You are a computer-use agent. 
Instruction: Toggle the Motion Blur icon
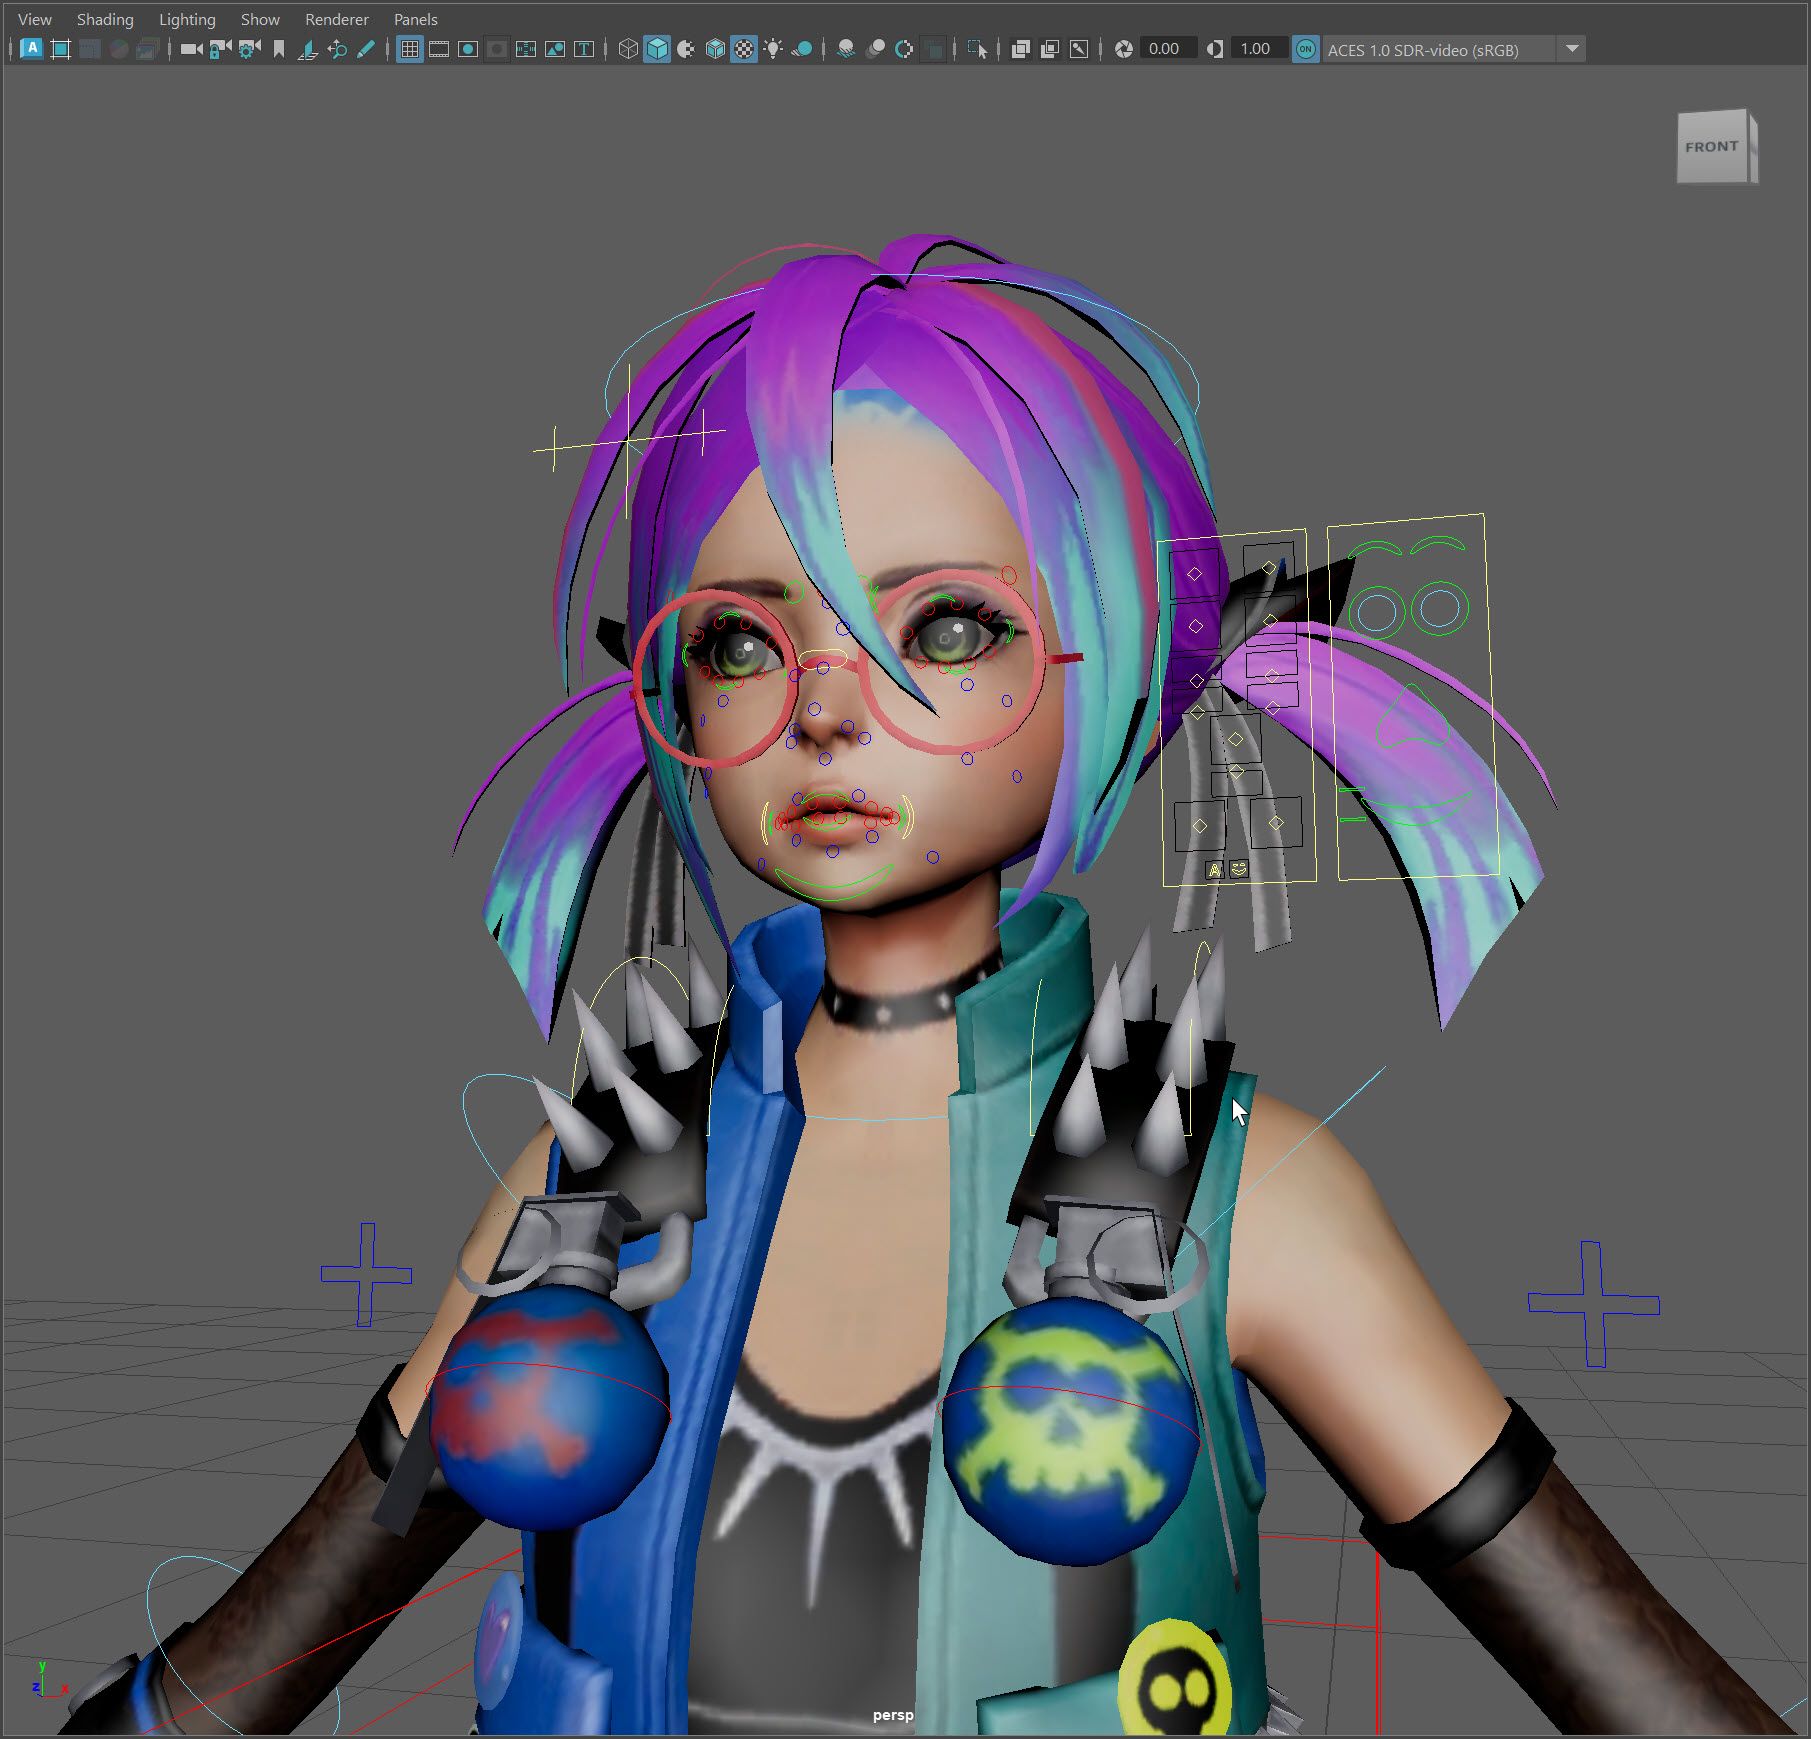pyautogui.click(x=875, y=49)
